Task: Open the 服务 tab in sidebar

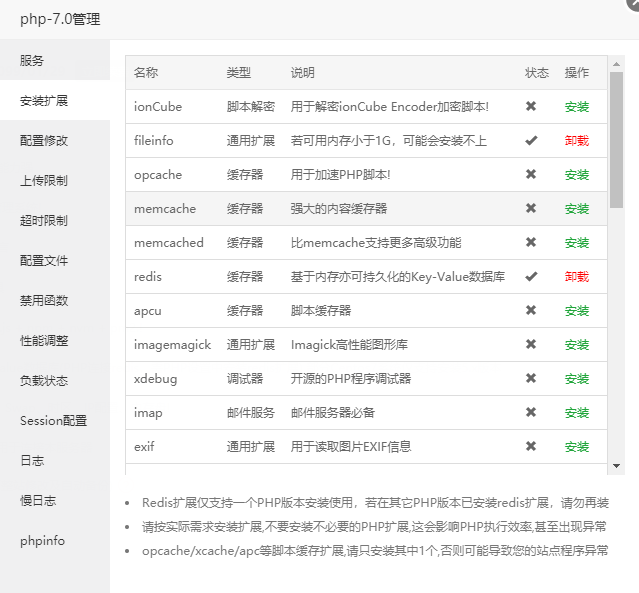Action: click(x=32, y=60)
